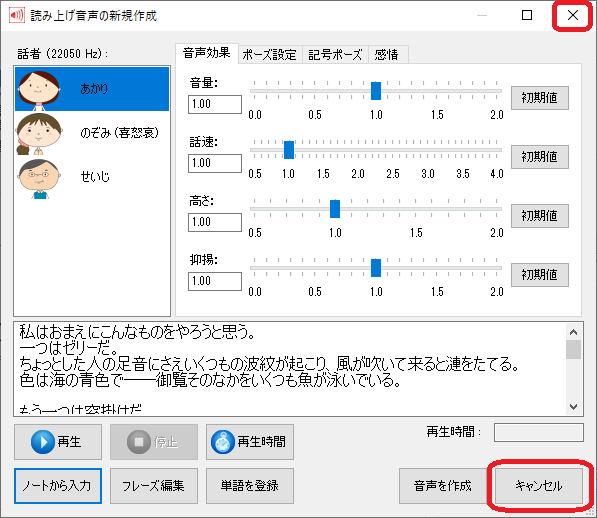Switch to the 音声効果 tab
This screenshot has height=518, width=597.
[x=207, y=53]
